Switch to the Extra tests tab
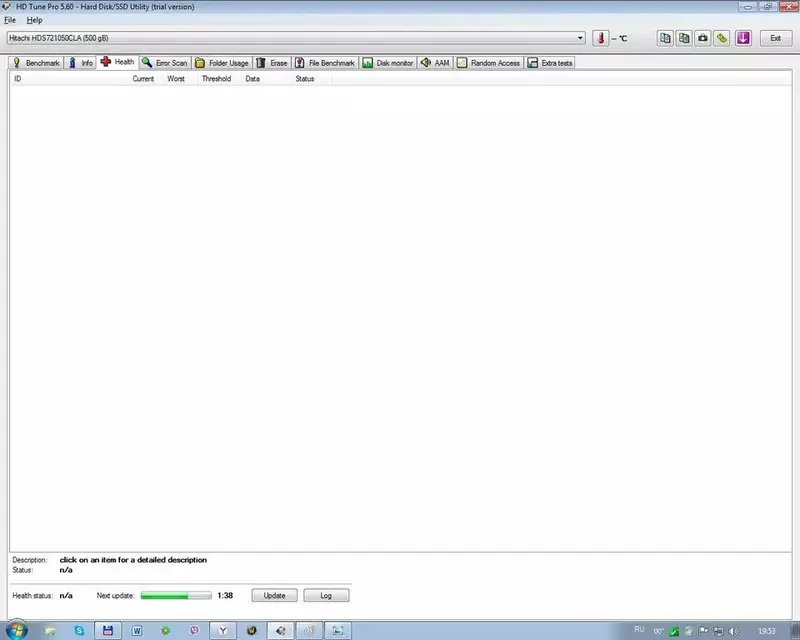 point(550,63)
